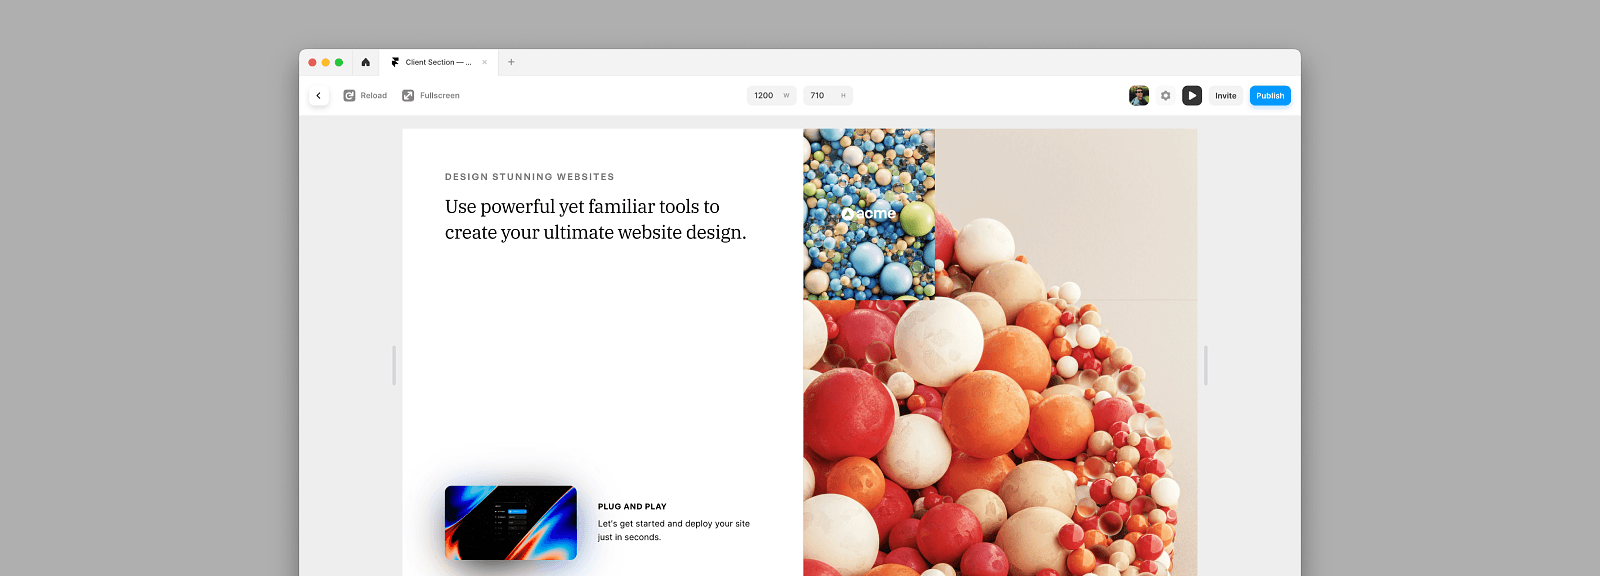Go back using the left chevron button

tap(318, 96)
